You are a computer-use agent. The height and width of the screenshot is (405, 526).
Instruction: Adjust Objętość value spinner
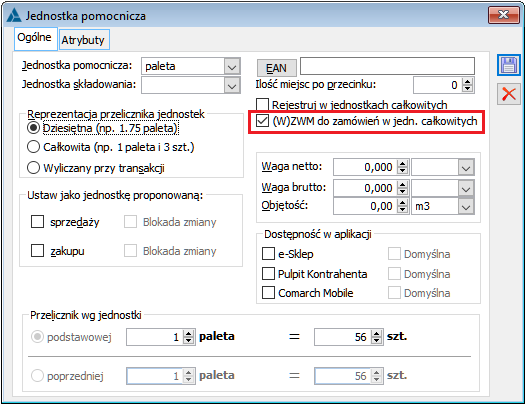point(402,206)
